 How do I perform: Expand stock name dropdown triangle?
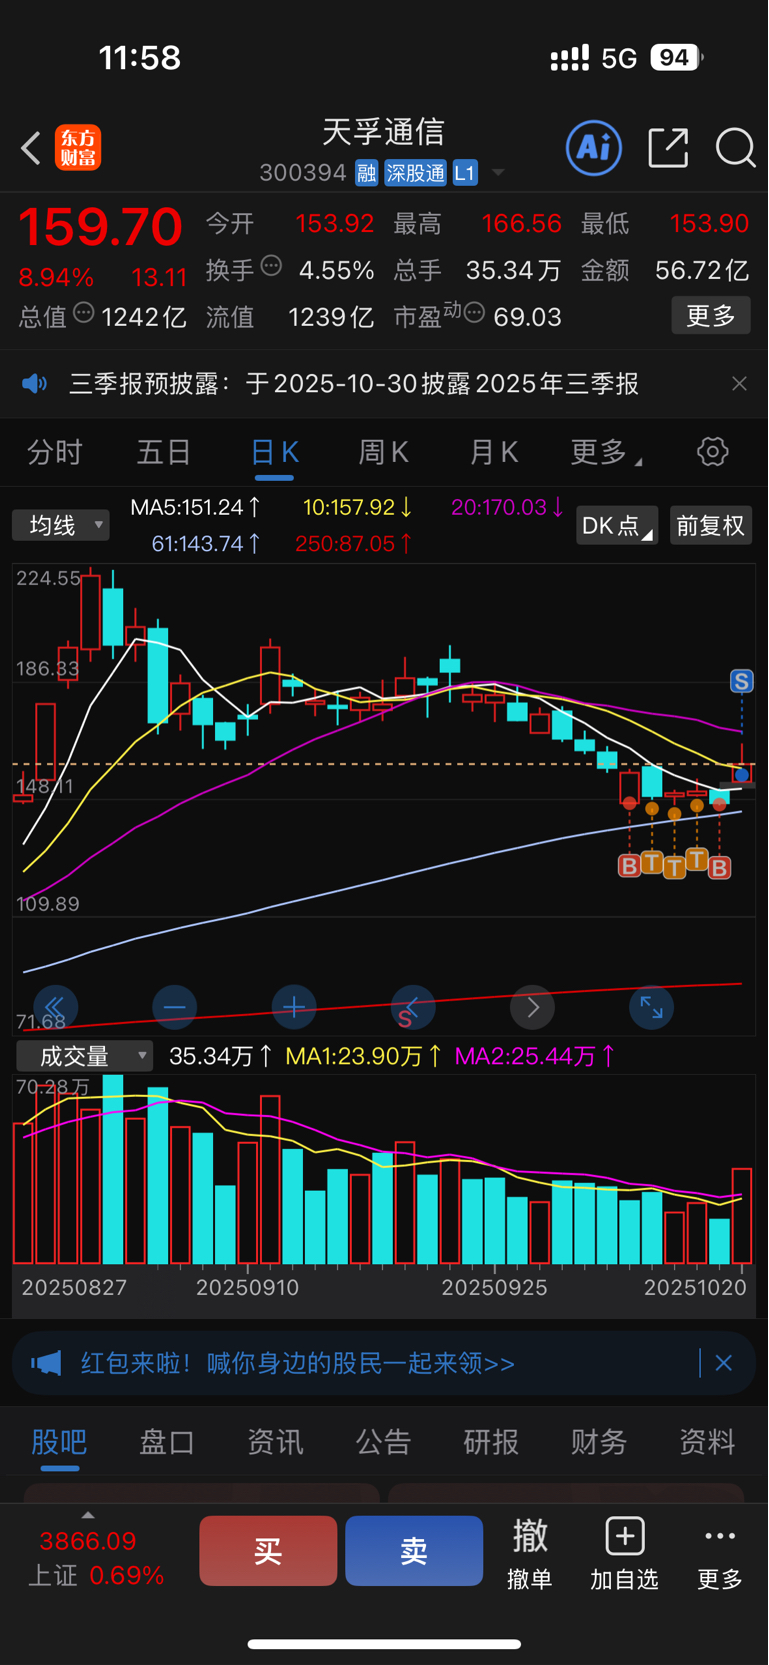pyautogui.click(x=498, y=174)
